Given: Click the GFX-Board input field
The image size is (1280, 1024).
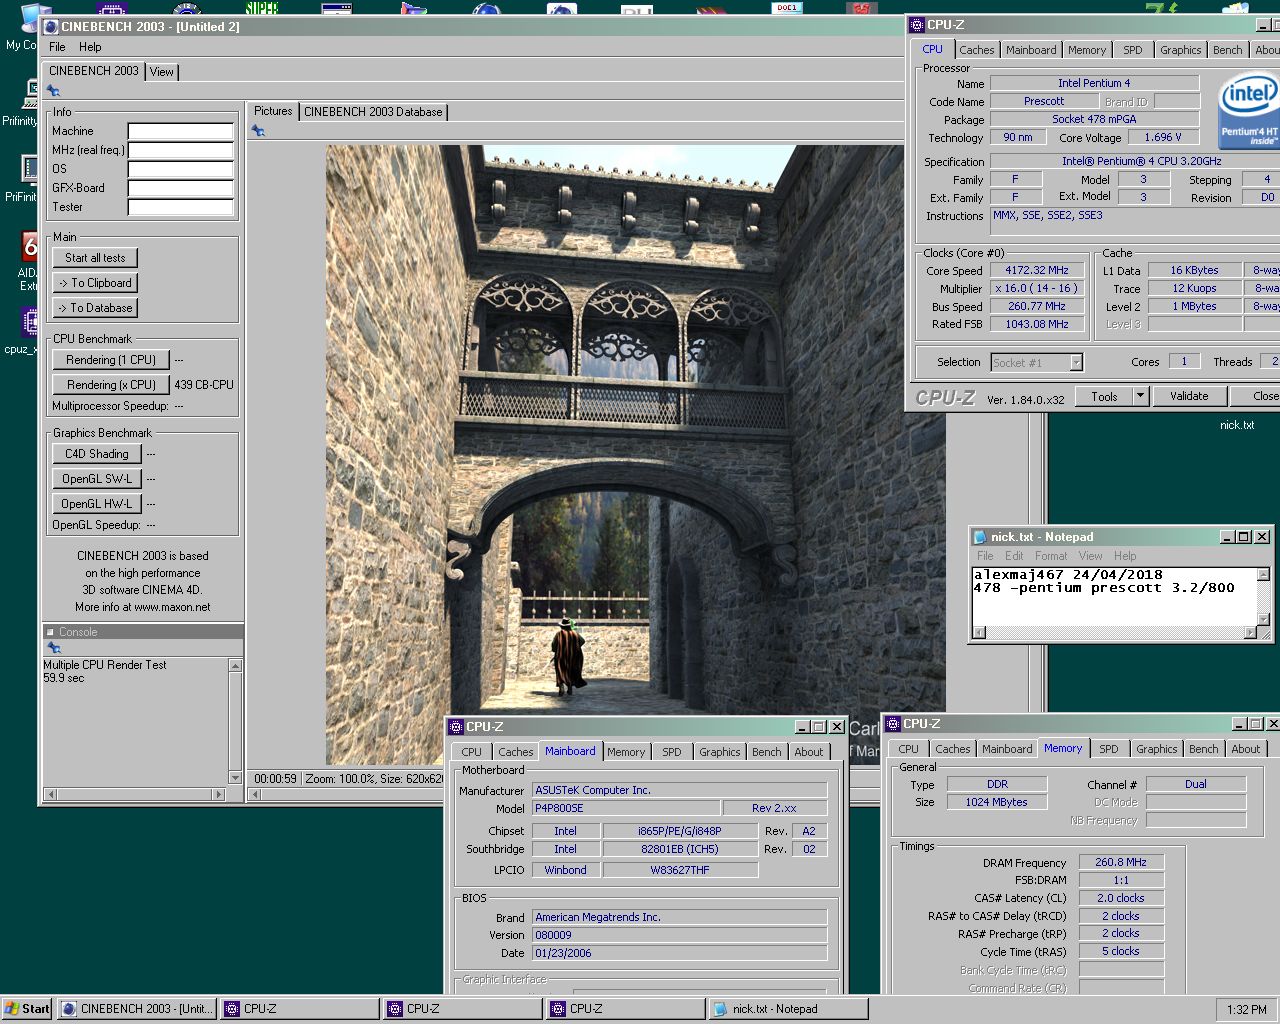Looking at the screenshot, I should pos(180,188).
